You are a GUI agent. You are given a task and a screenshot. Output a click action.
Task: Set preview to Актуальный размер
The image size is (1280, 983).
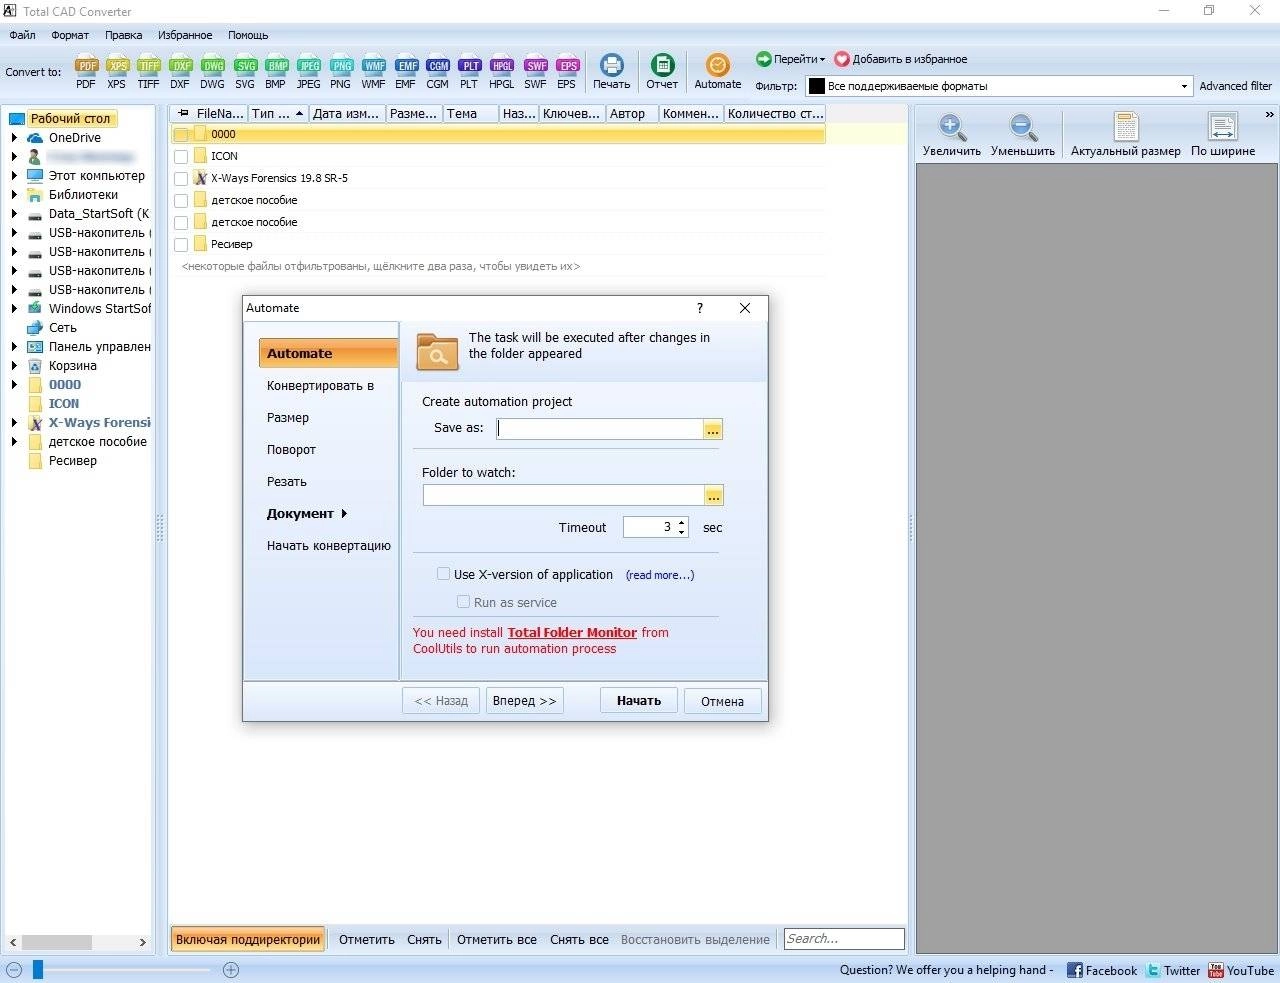1125,135
